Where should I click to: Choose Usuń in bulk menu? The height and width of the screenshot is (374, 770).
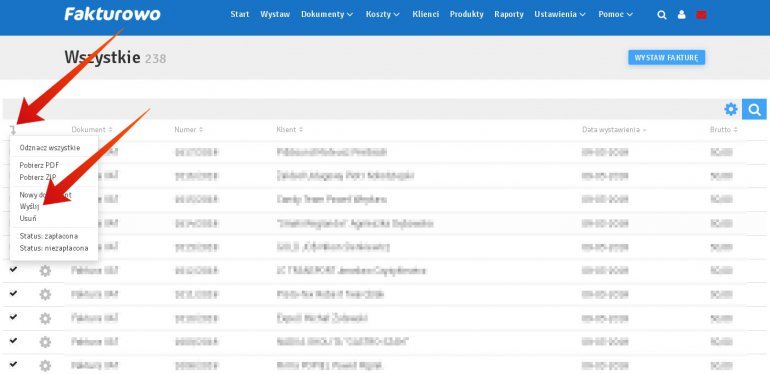coord(28,218)
